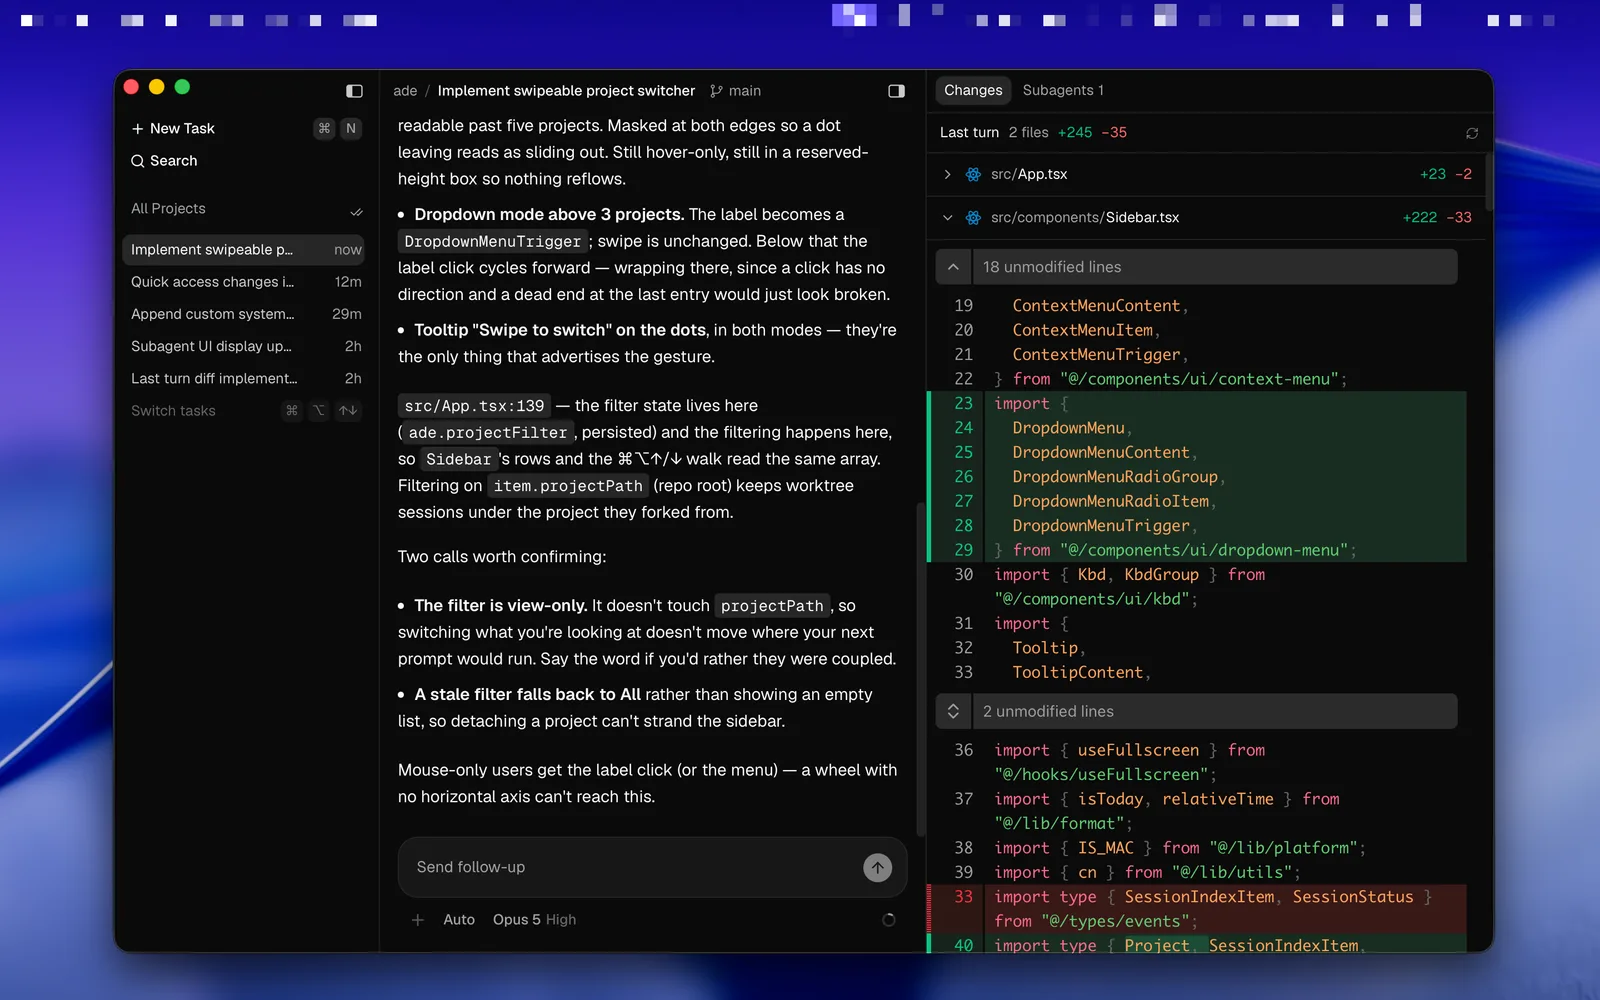Toggle the left sidebar panel icon

[x=354, y=91]
